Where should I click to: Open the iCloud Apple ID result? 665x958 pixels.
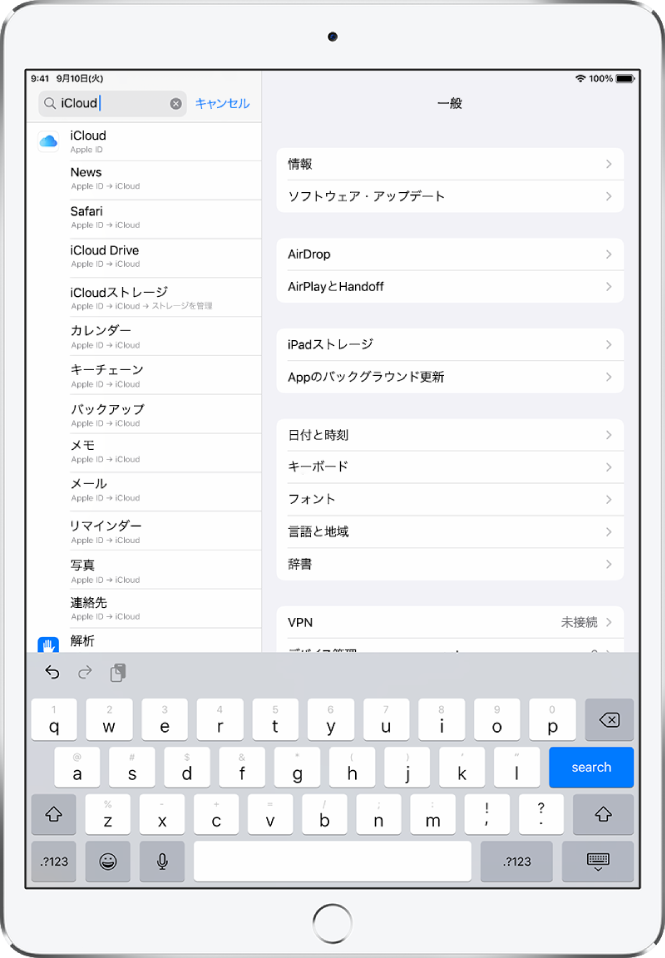tap(144, 142)
